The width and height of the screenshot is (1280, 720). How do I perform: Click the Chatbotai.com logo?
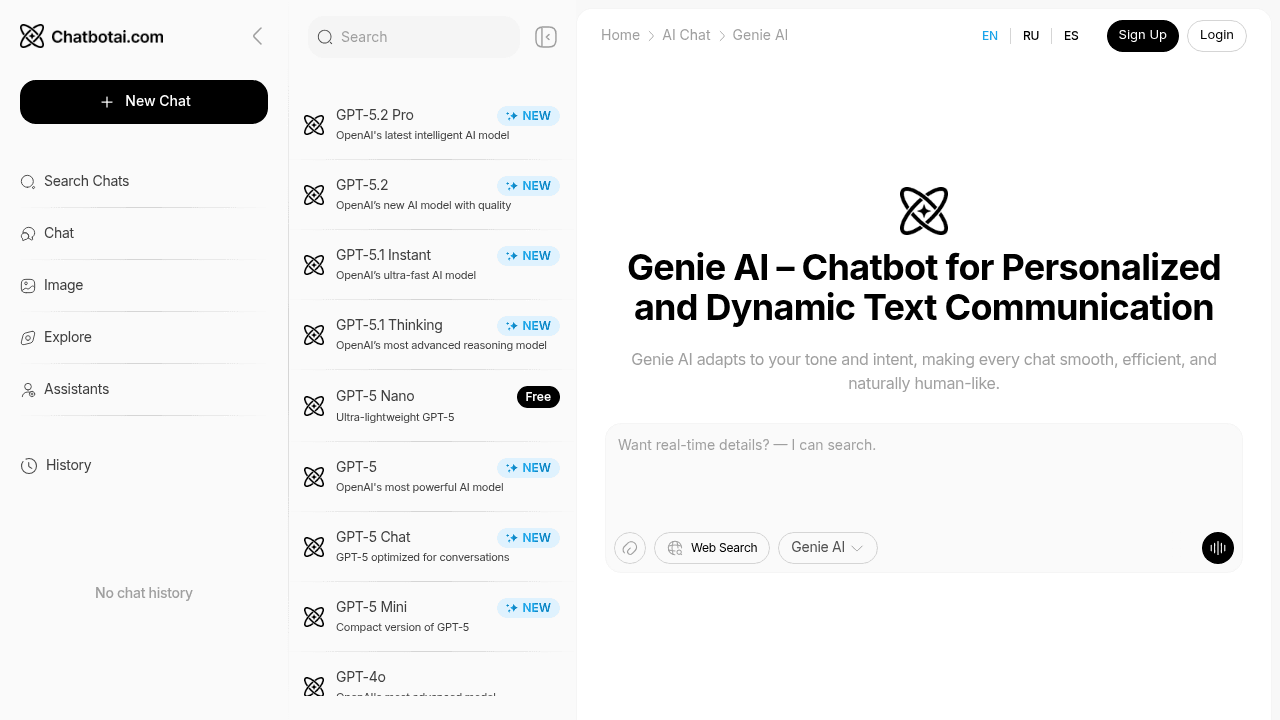pos(91,36)
